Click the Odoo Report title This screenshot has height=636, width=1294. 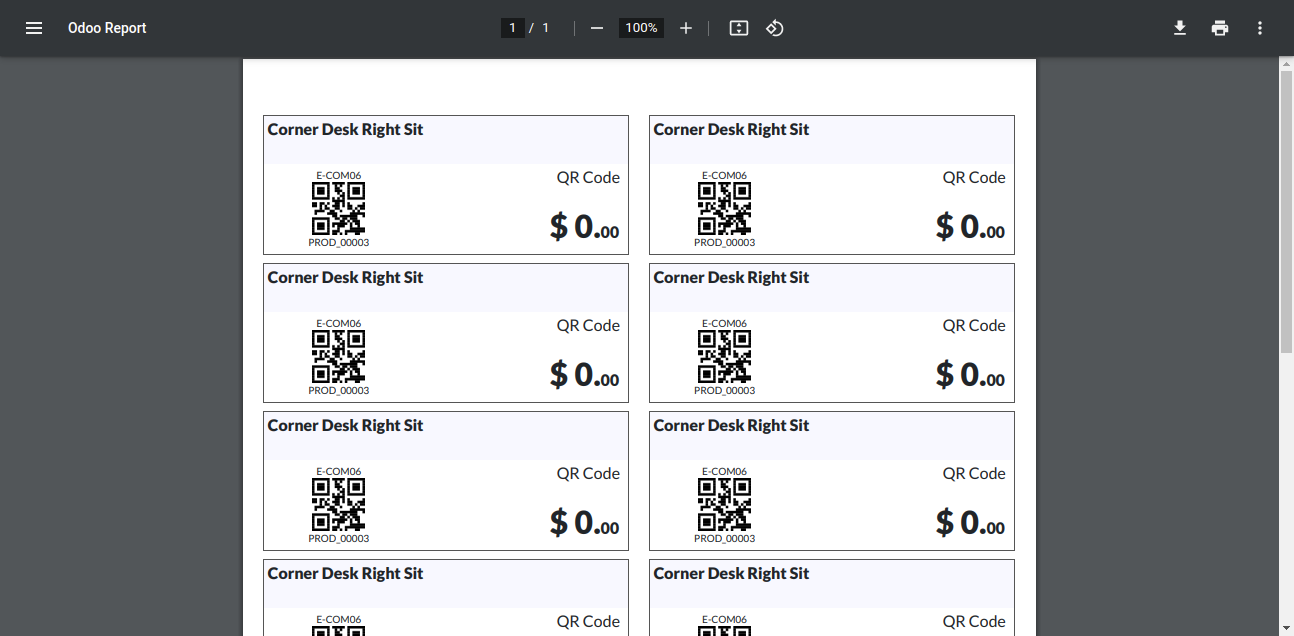pyautogui.click(x=107, y=28)
